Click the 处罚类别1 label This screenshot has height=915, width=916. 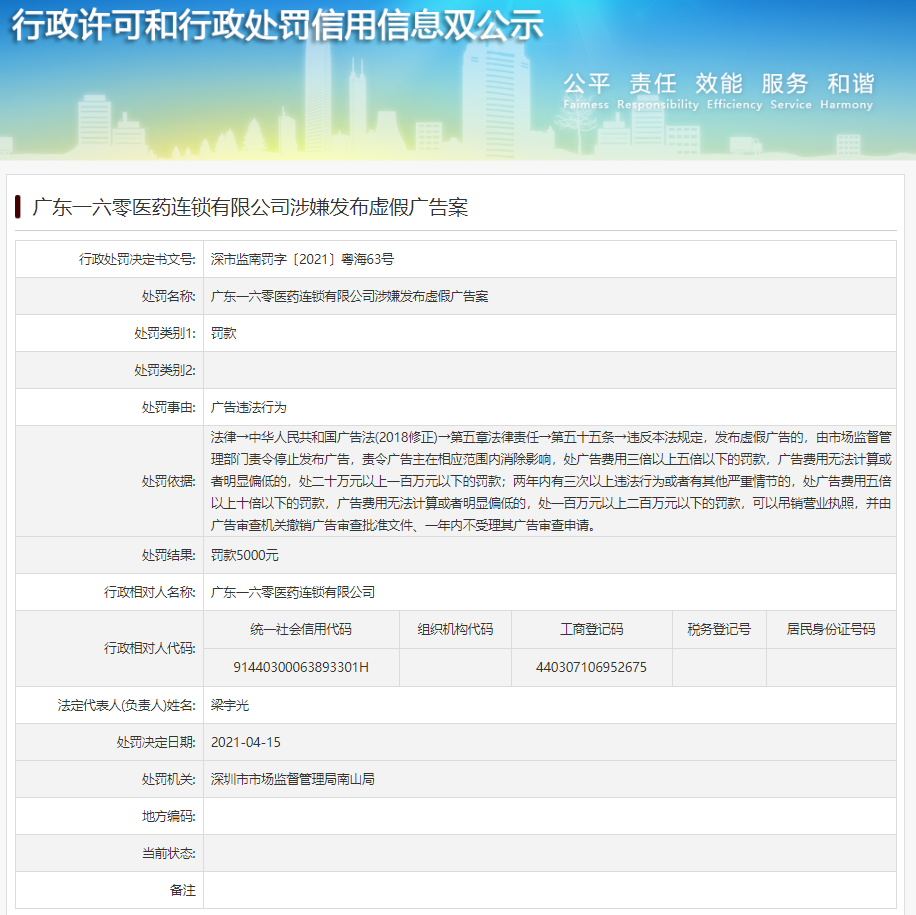point(165,334)
